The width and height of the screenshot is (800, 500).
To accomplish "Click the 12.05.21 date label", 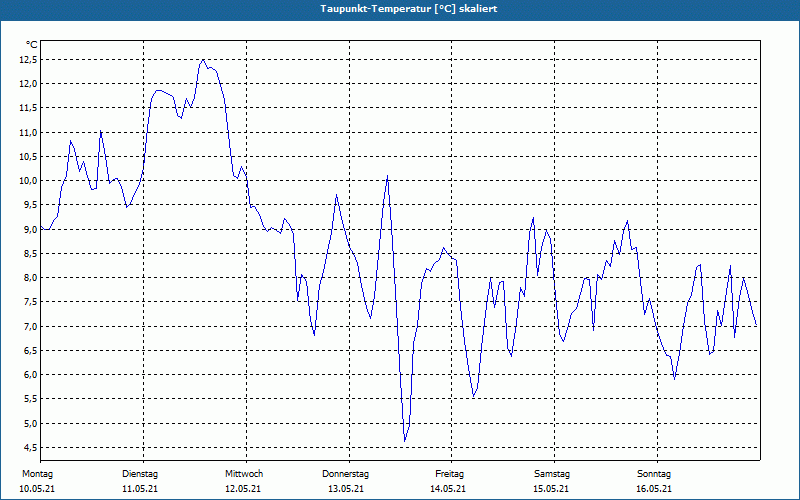I will [243, 489].
